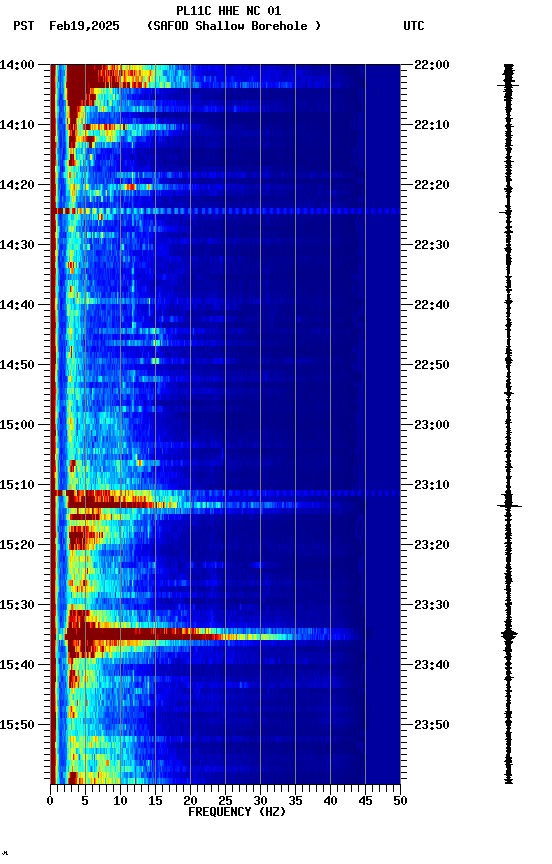Image resolution: width=552 pixels, height=864 pixels.
Task: Click the FREQUENCY (HZ) axis title
Action: pos(237,812)
